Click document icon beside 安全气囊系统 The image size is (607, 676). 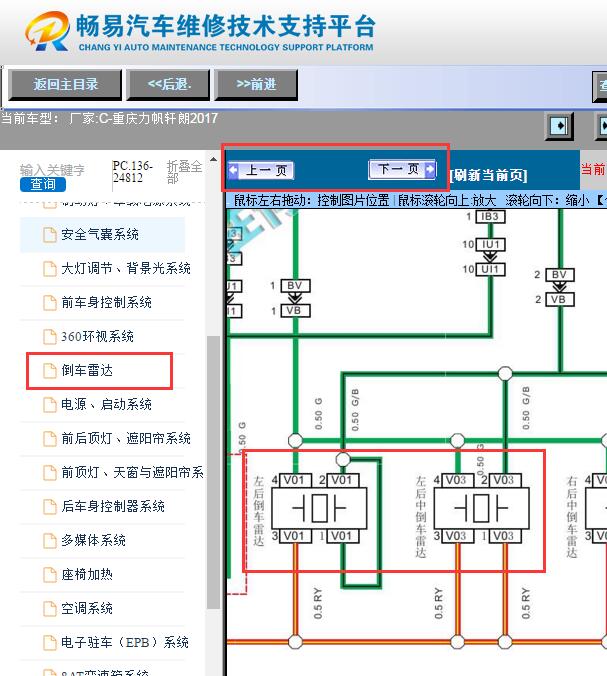50,235
